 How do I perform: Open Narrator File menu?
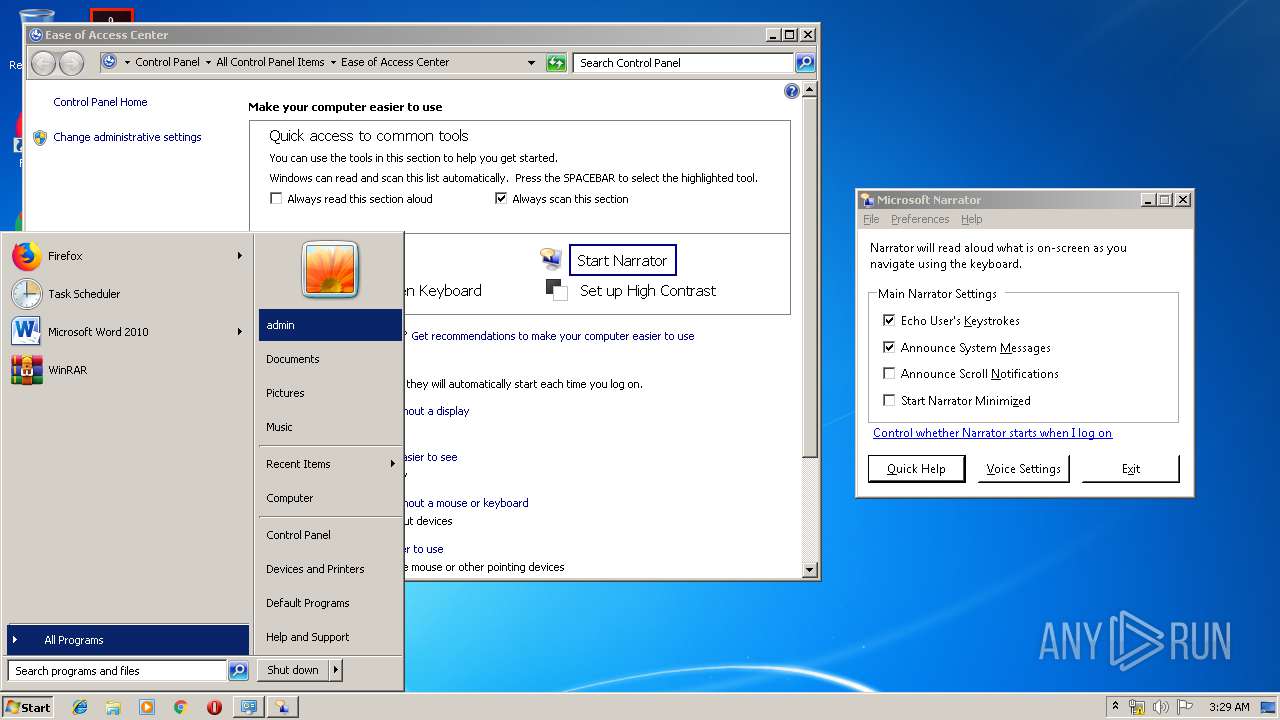click(x=871, y=219)
